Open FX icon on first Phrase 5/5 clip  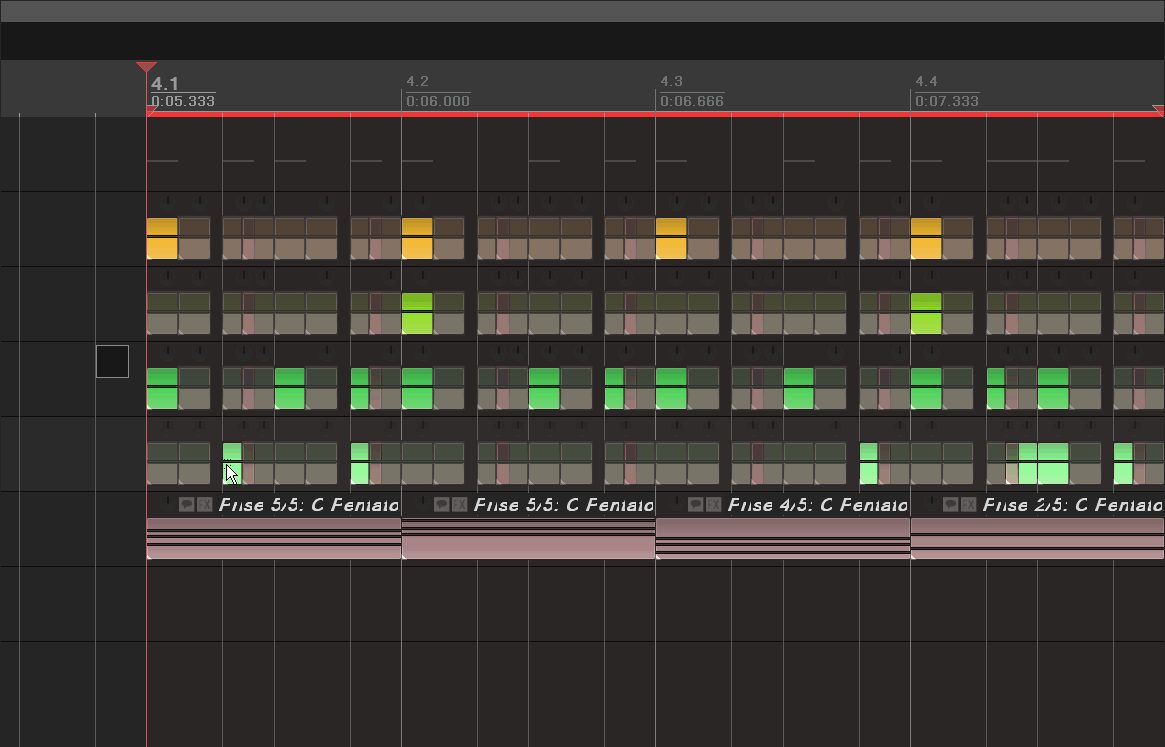coord(204,505)
